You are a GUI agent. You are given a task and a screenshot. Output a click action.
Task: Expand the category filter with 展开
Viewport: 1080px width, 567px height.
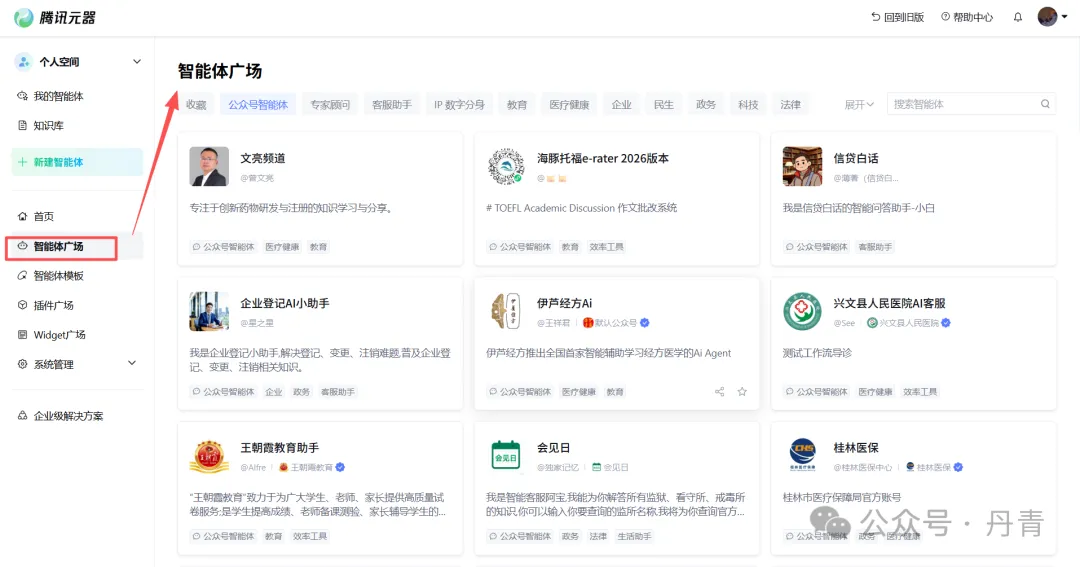[x=859, y=105]
